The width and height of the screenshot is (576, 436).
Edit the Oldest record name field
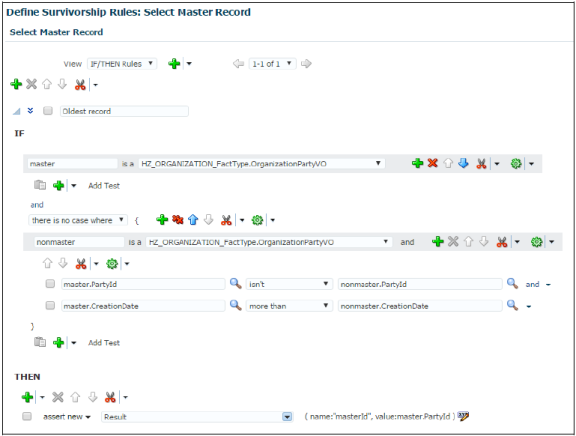(124, 111)
